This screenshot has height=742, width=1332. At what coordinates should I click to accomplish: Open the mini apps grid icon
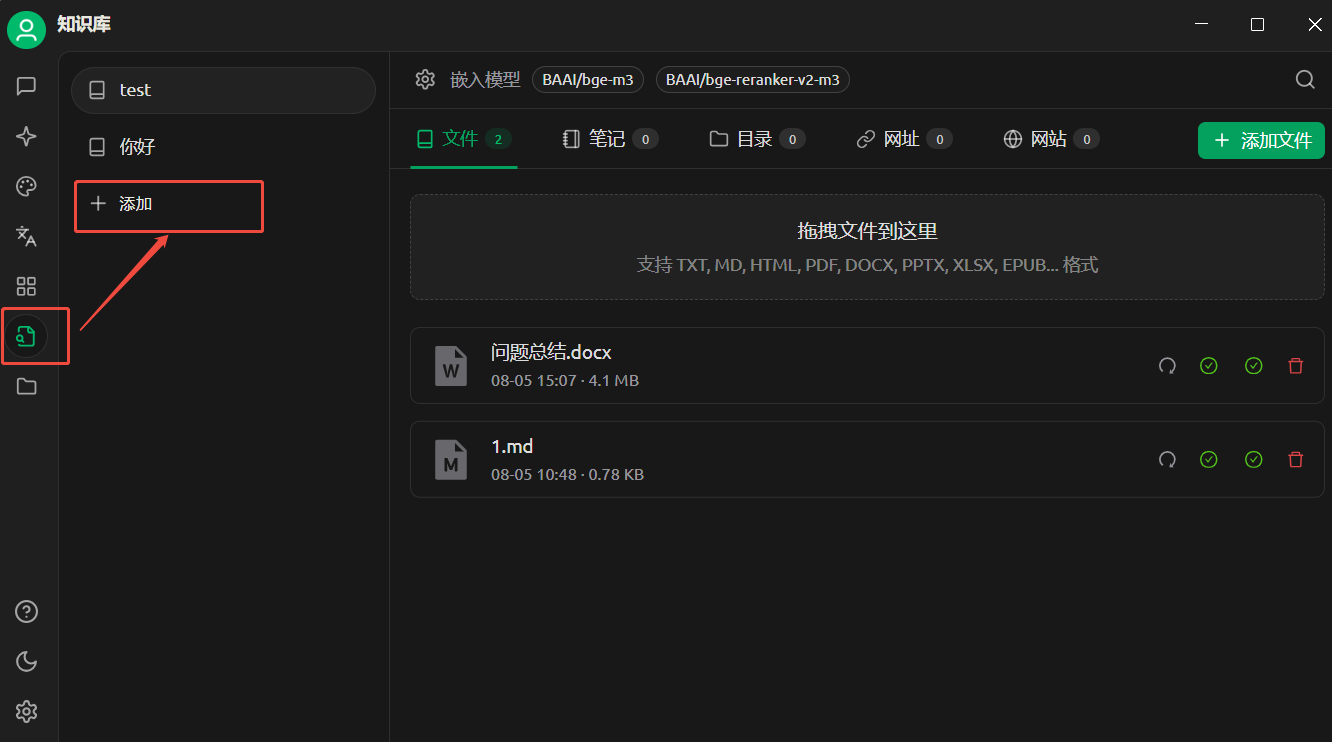click(27, 287)
